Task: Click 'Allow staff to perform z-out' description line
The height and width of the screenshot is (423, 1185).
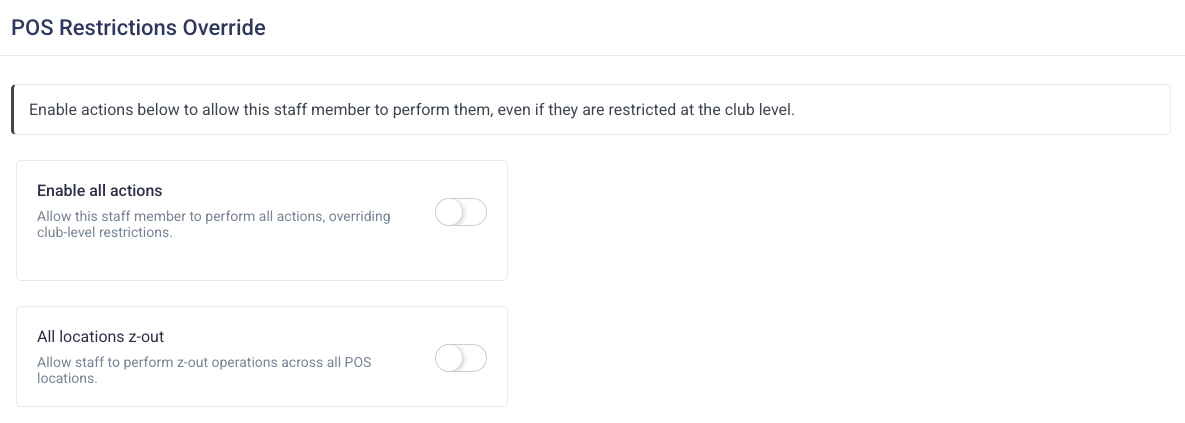Action: (x=130, y=362)
